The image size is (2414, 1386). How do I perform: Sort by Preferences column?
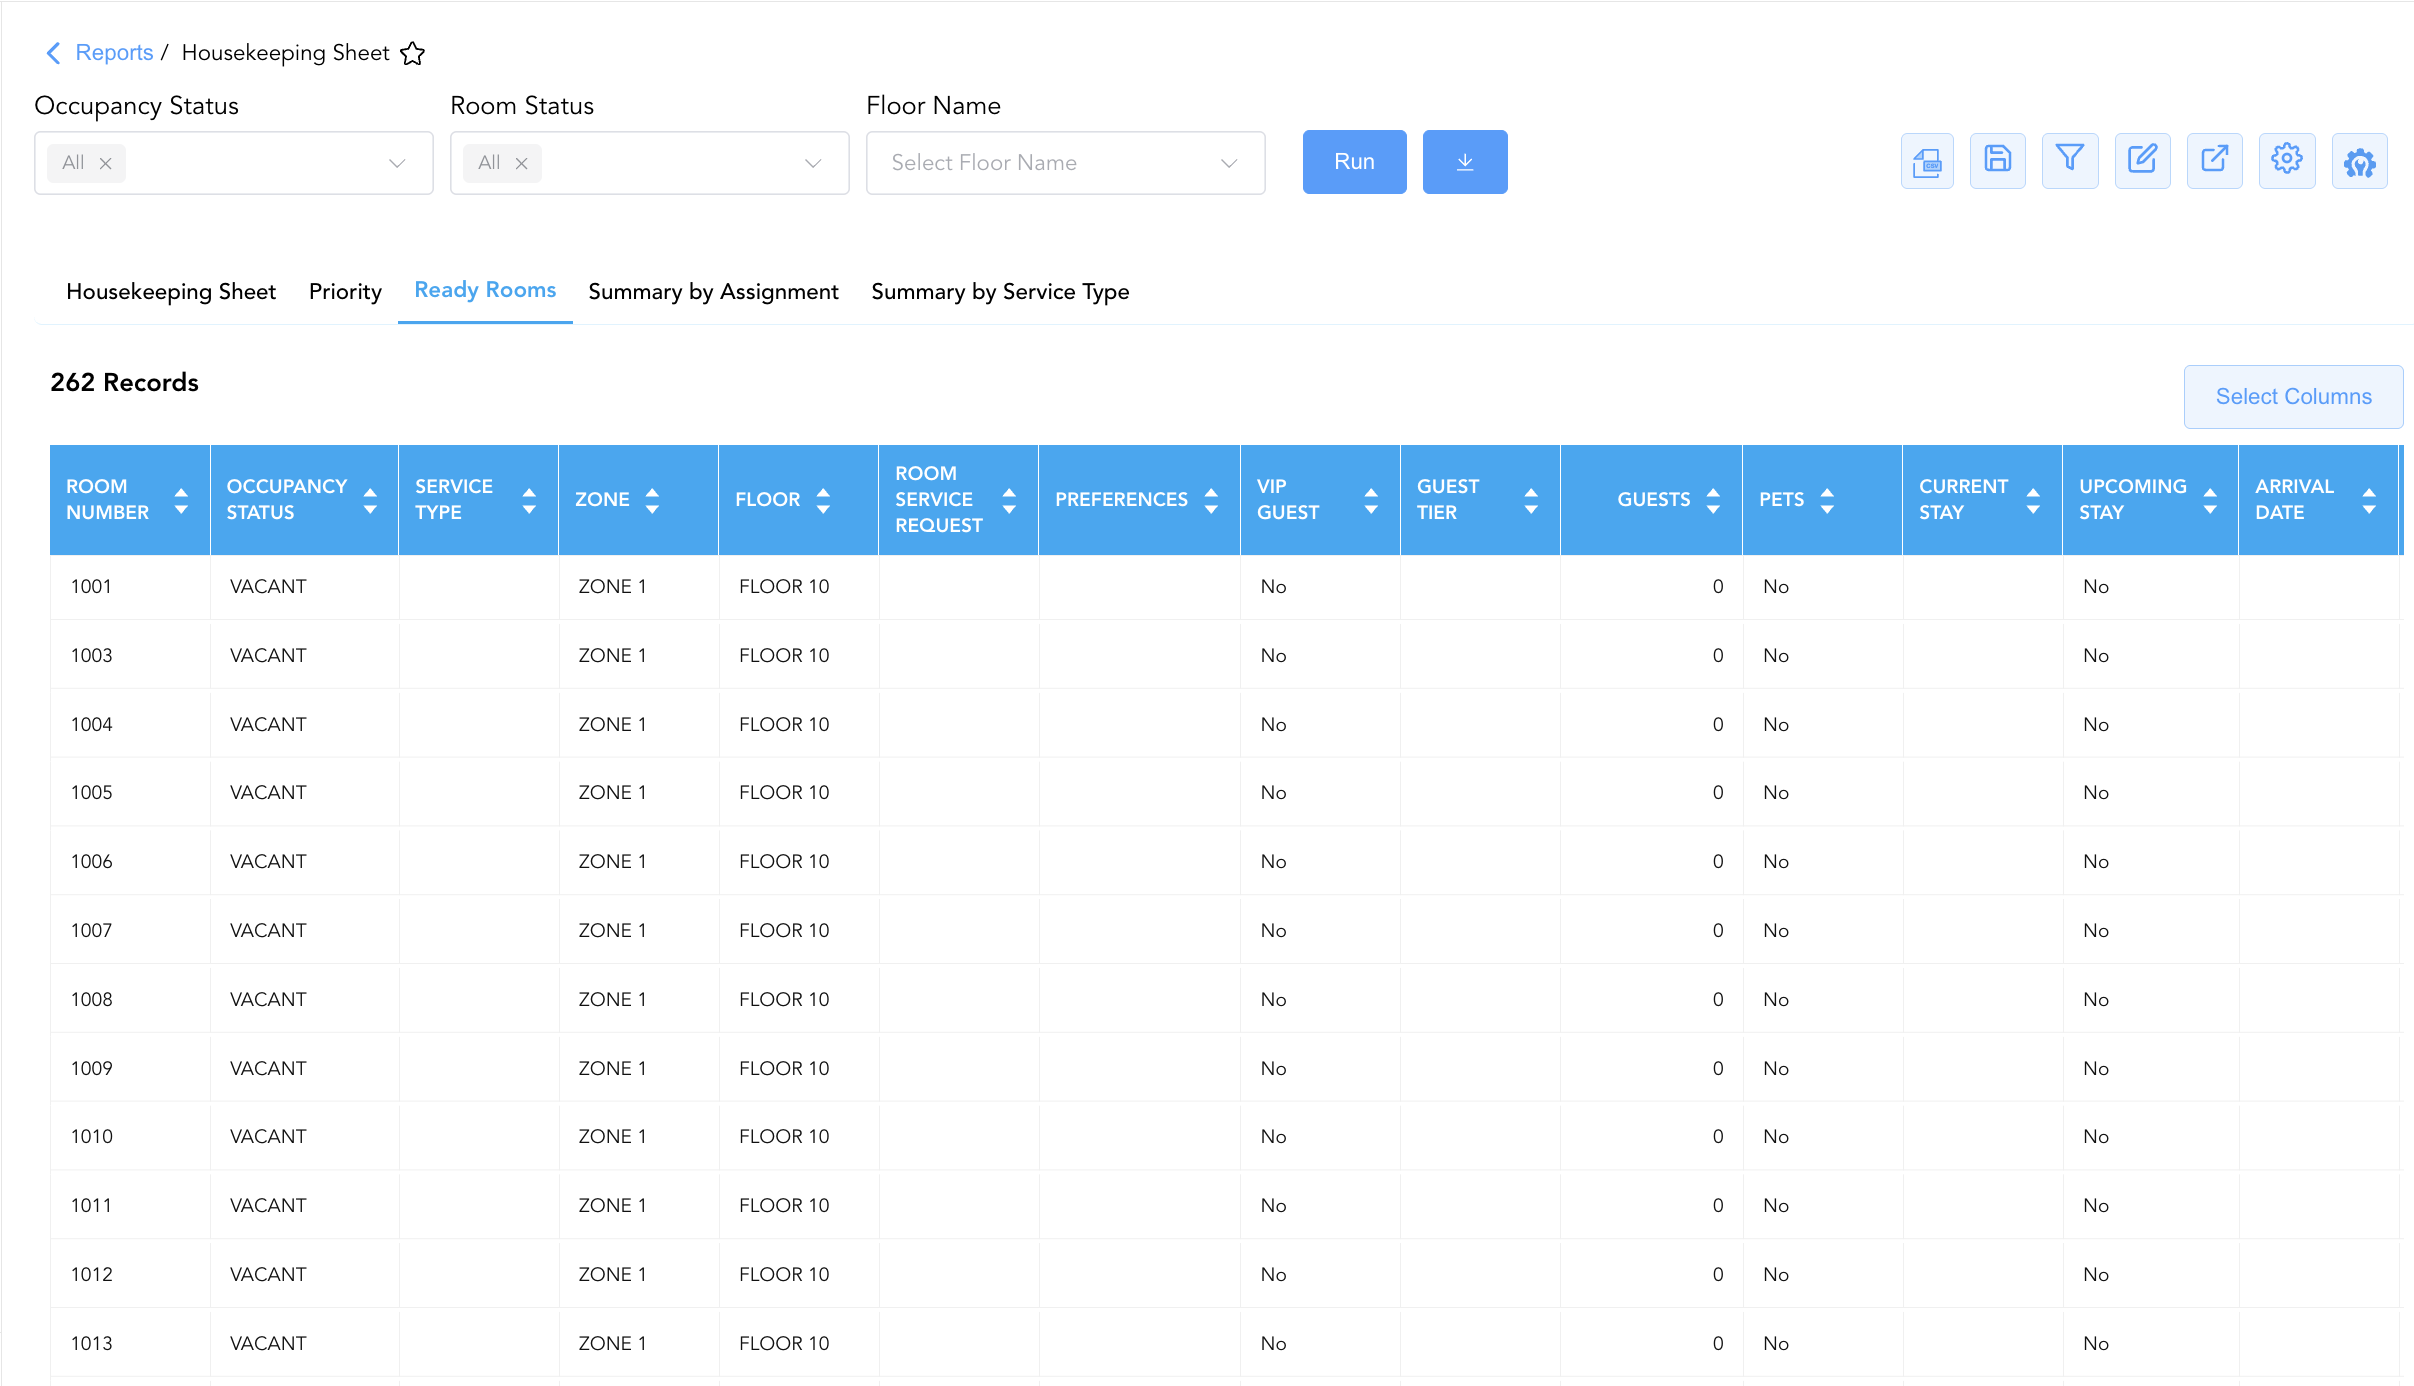click(1211, 500)
